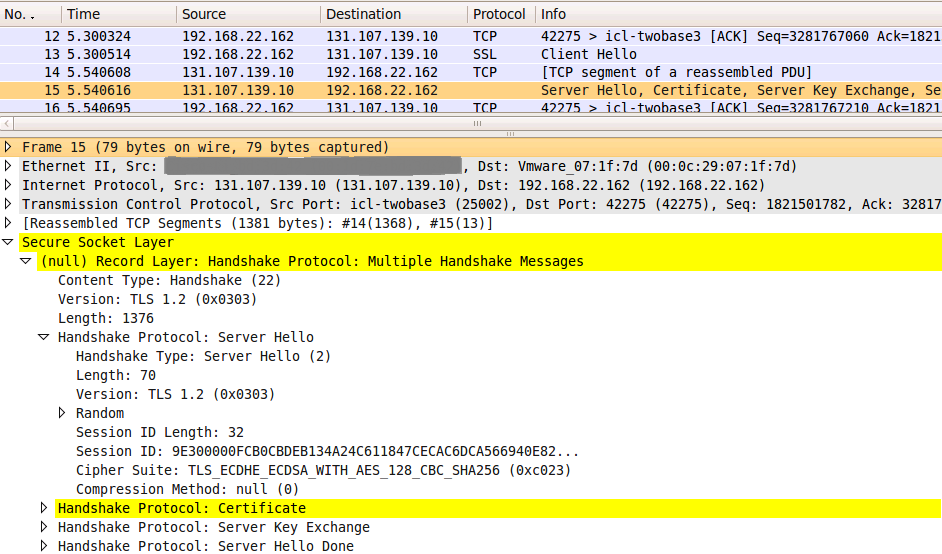The image size is (942, 554).
Task: Expand the Frame 15 tree node
Action: coord(8,147)
